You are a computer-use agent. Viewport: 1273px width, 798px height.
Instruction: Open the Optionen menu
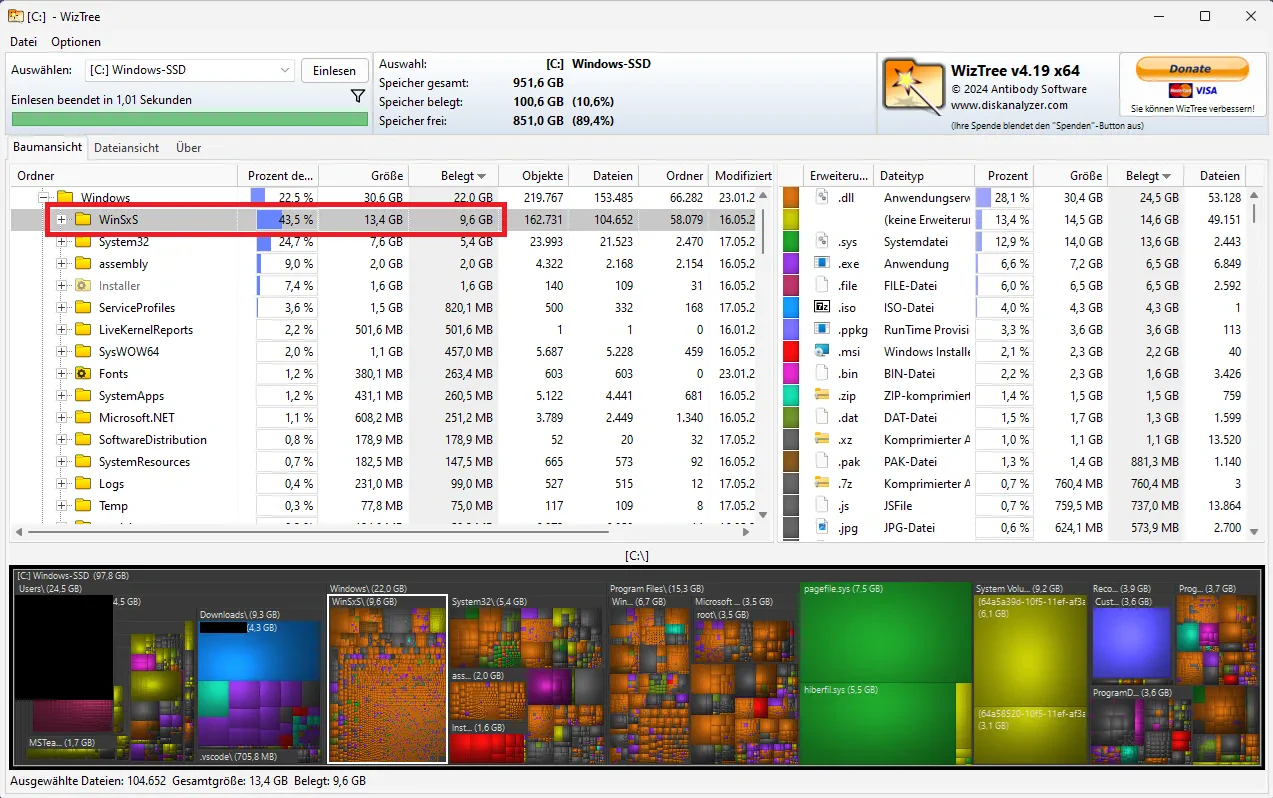click(76, 42)
